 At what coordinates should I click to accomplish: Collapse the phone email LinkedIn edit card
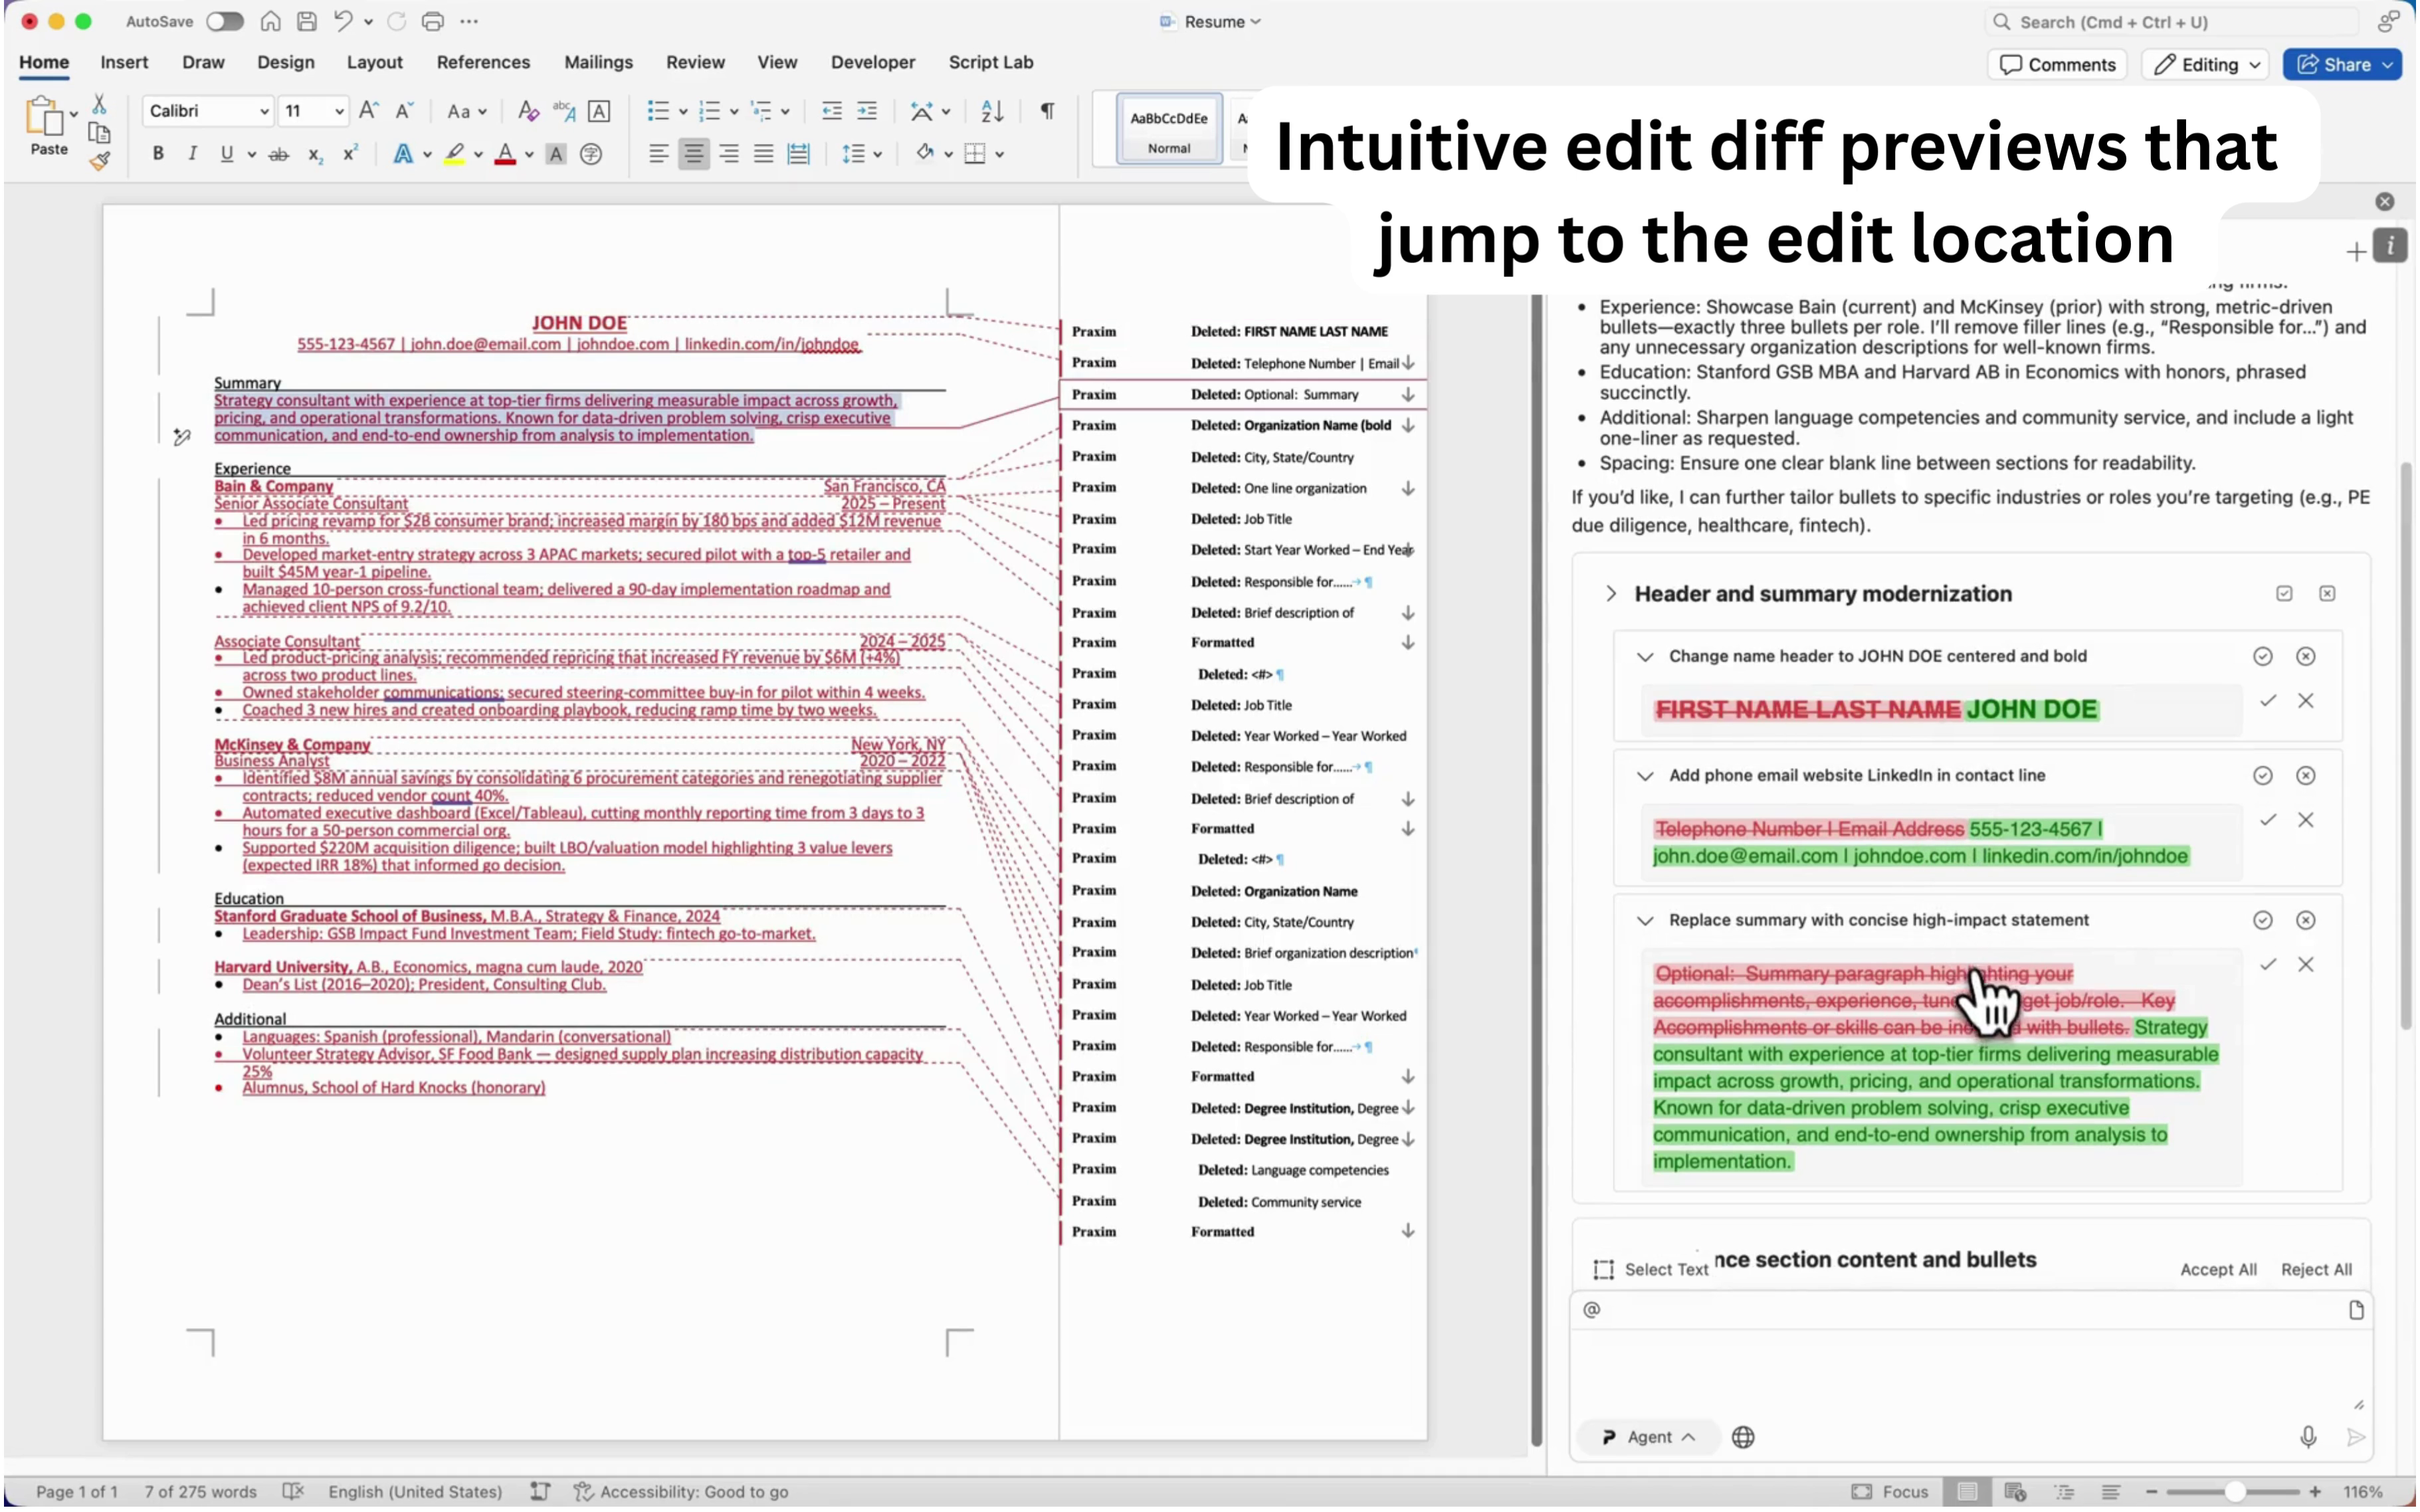1645,776
